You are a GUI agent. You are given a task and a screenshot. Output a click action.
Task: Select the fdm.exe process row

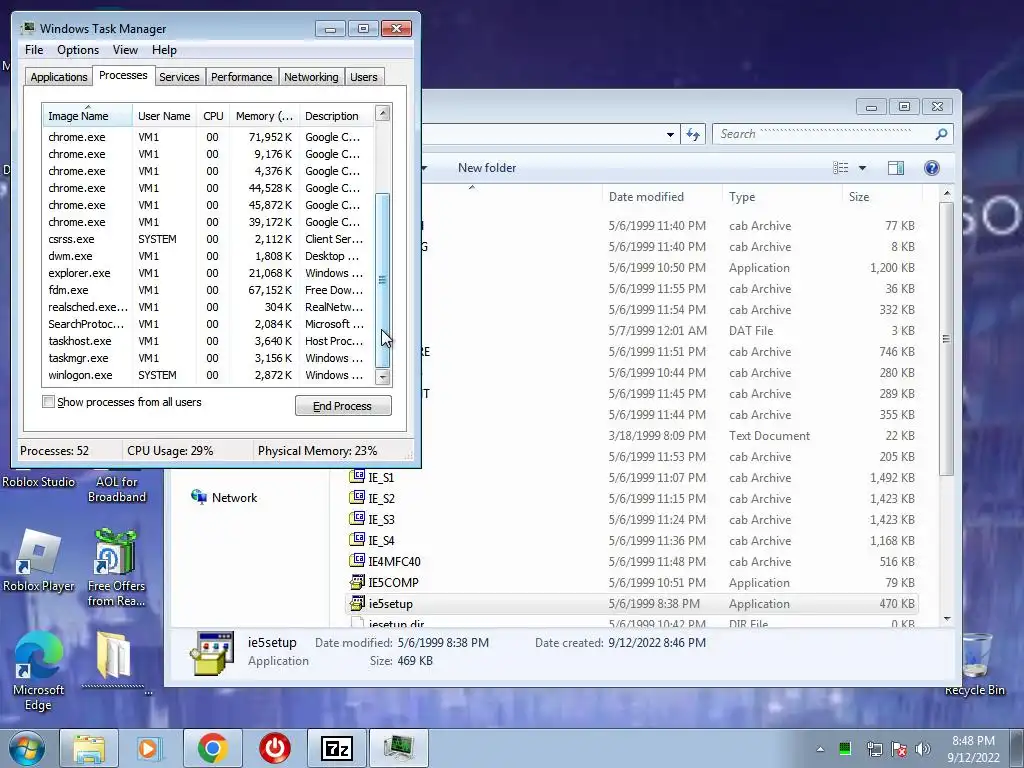pos(208,290)
